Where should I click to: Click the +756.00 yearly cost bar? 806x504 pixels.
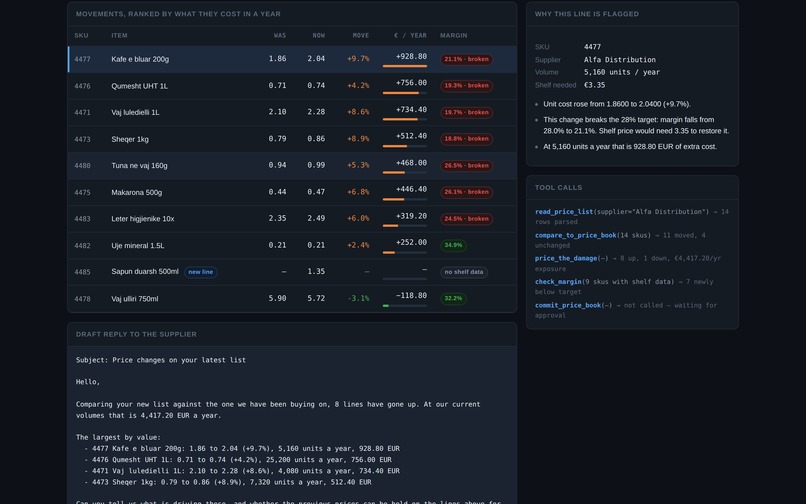pos(405,93)
